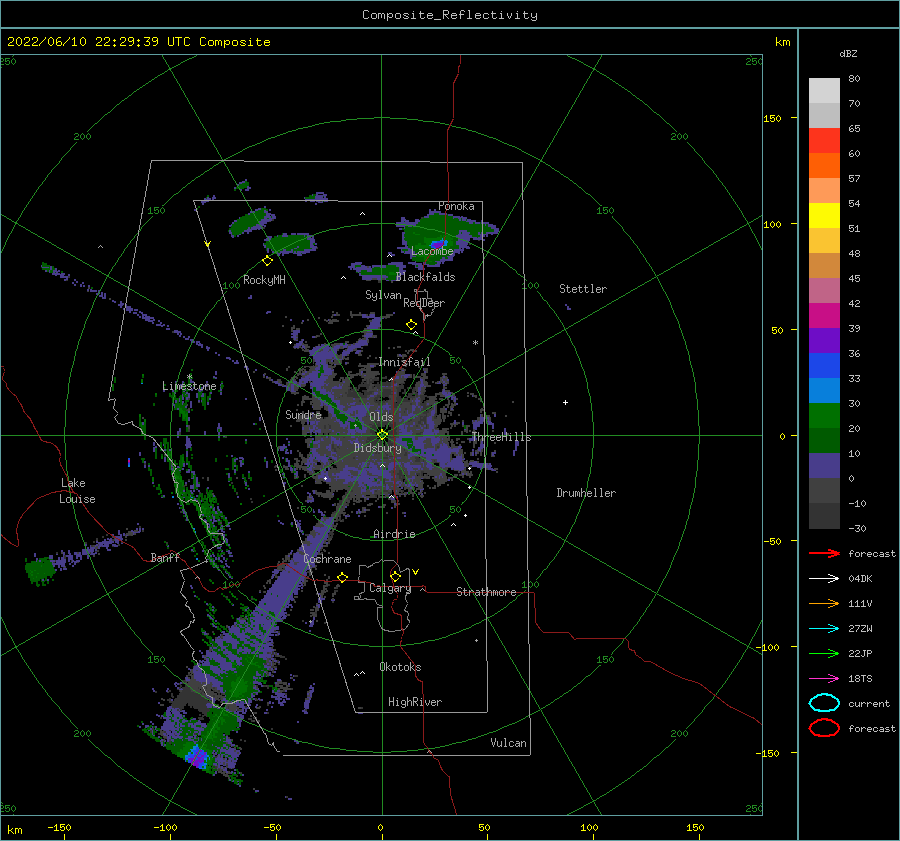Click the Drumheller city label
900x841 pixels.
coord(586,493)
